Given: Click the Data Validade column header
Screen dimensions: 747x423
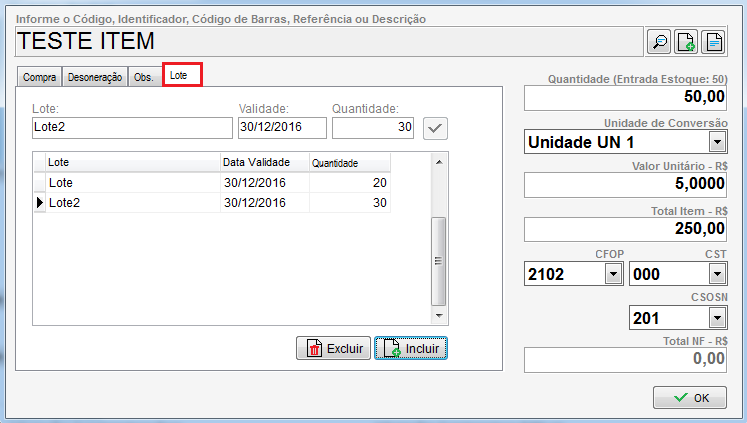Looking at the screenshot, I should [264, 163].
